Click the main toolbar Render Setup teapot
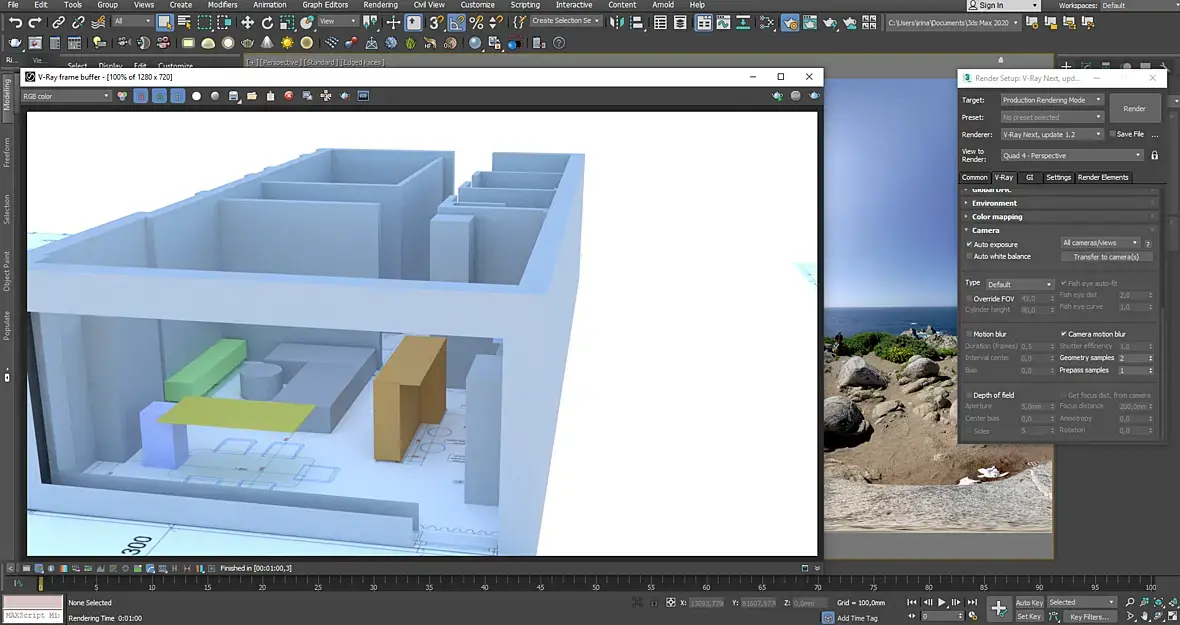The image size is (1180, 625). [x=789, y=23]
